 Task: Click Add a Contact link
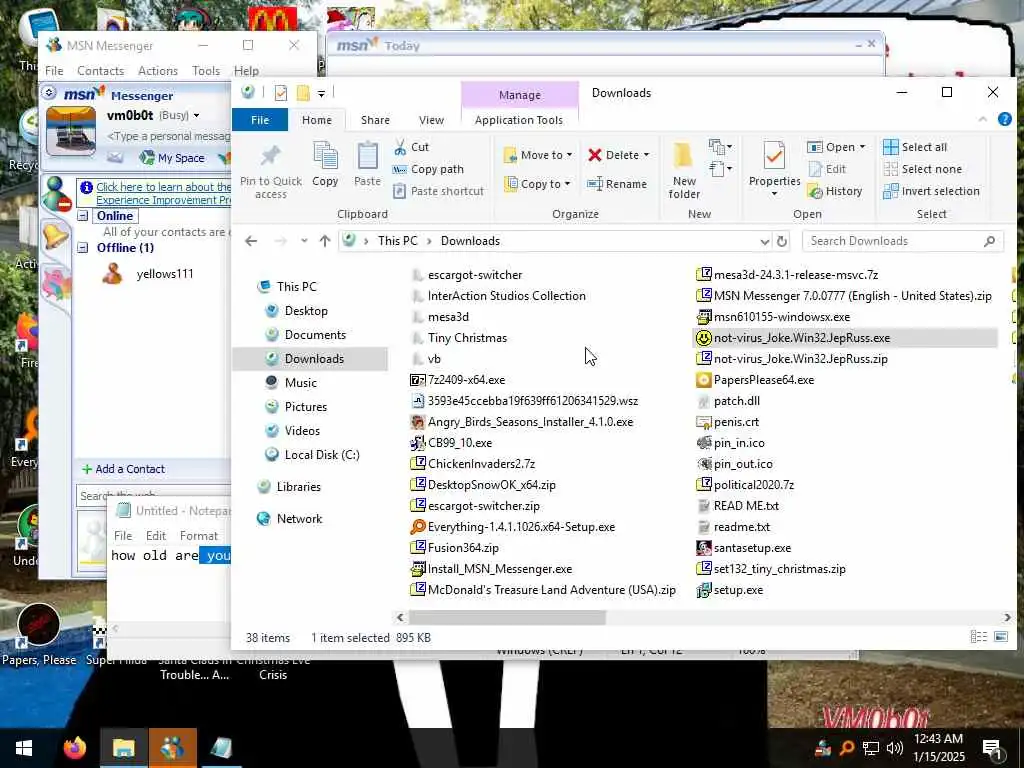[123, 469]
